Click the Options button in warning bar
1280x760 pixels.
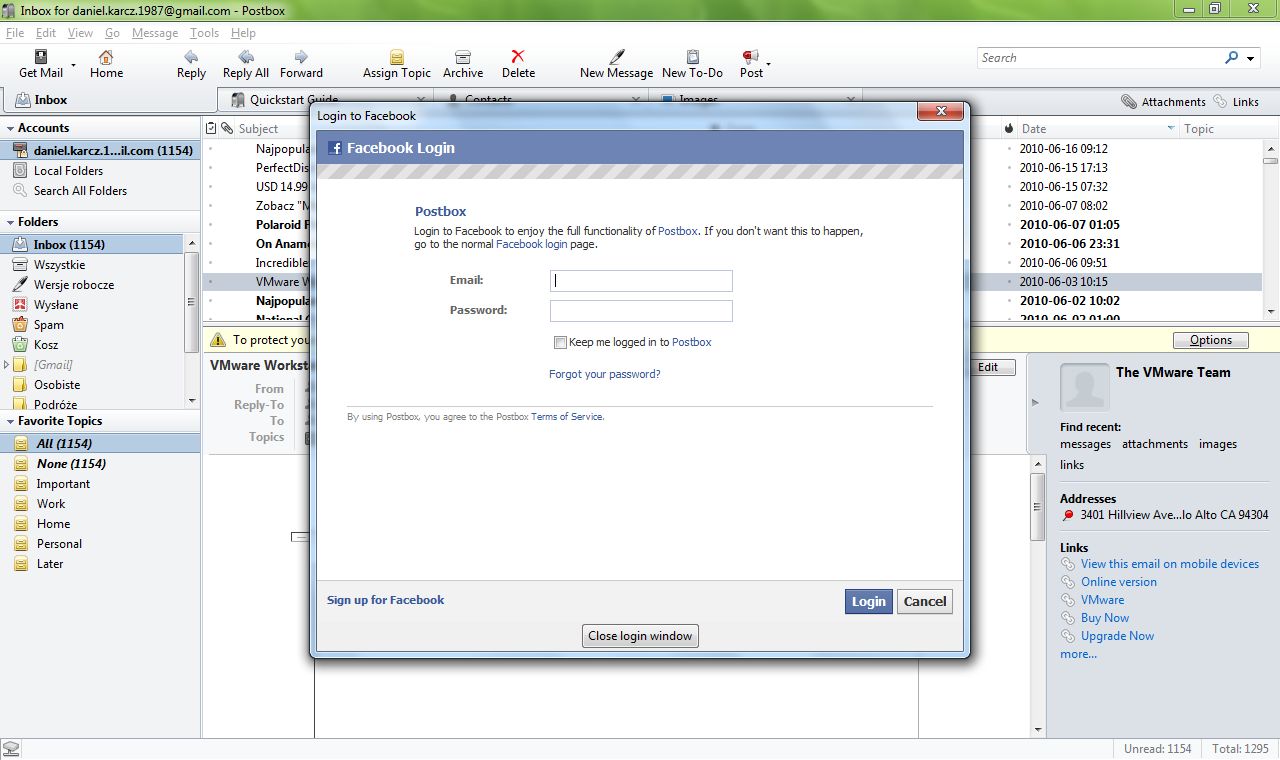click(x=1211, y=340)
